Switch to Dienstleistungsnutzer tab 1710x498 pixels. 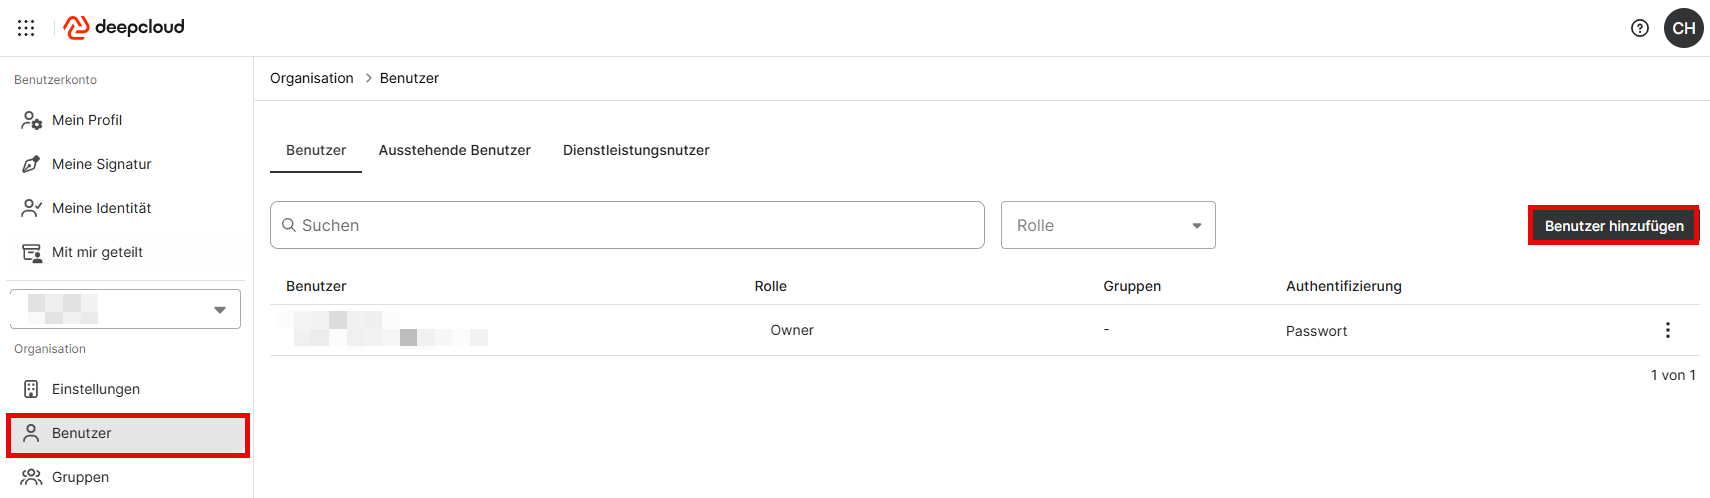(x=636, y=150)
